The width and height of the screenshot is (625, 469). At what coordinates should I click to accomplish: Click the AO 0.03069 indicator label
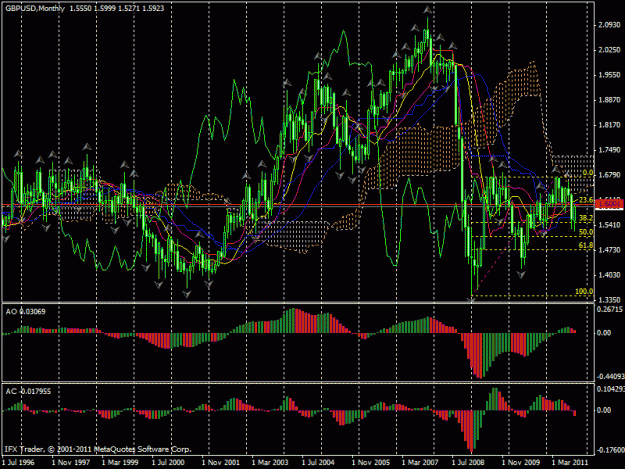coord(26,312)
